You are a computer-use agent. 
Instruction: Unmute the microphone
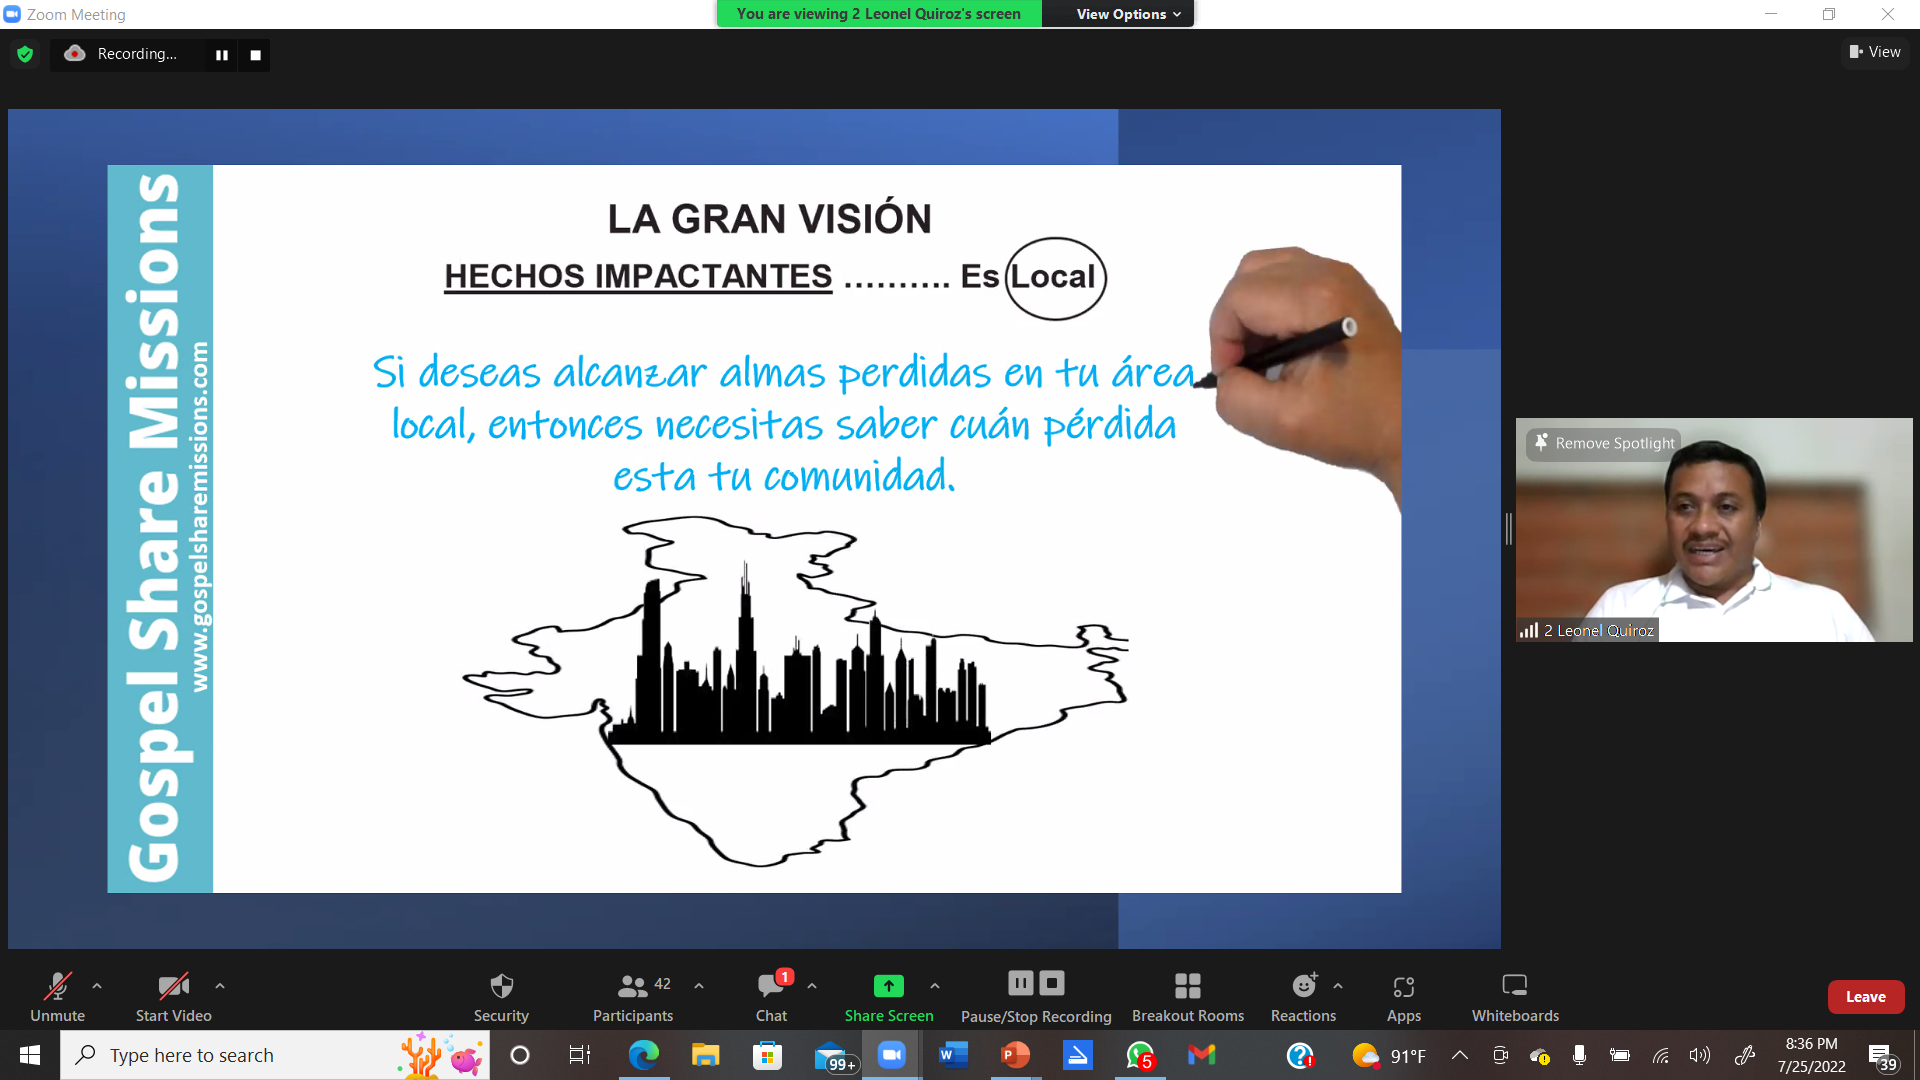point(57,997)
